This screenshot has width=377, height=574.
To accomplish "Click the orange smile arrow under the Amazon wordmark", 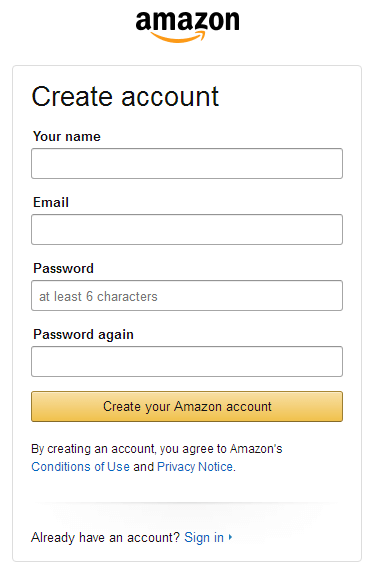I will (178, 37).
